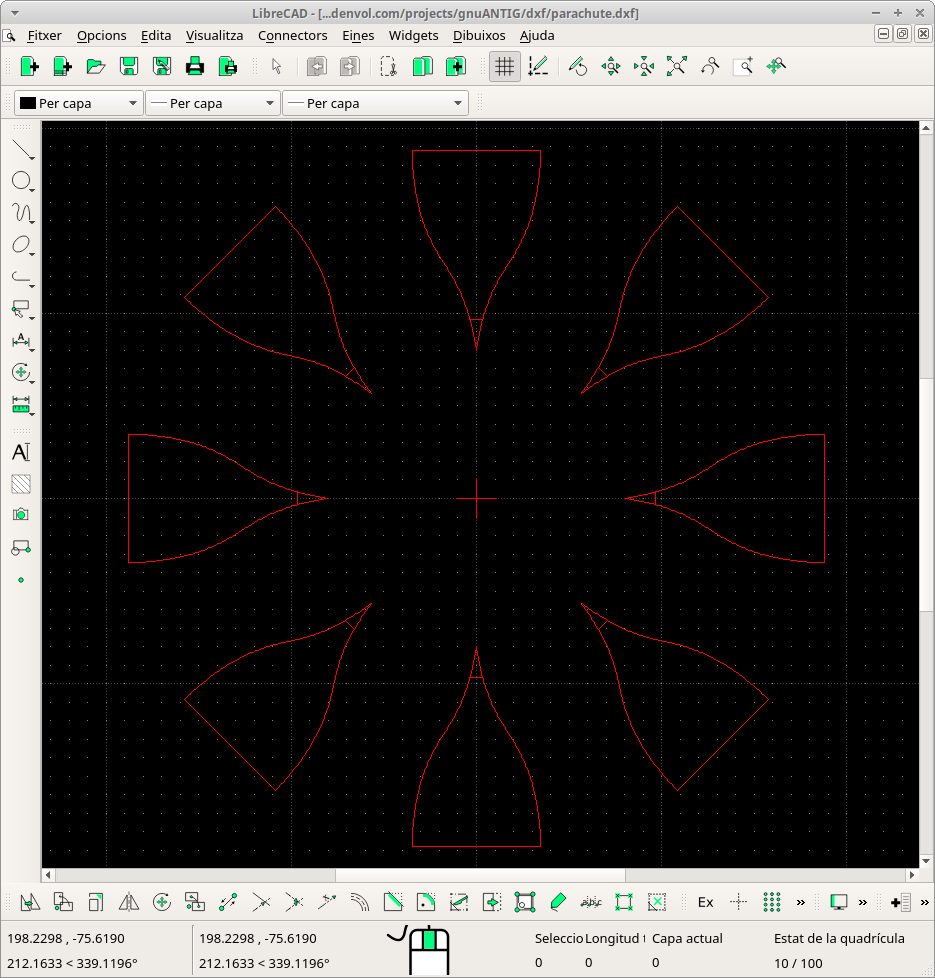The height and width of the screenshot is (978, 935).
Task: Click the New from template icon
Action: 62,66
